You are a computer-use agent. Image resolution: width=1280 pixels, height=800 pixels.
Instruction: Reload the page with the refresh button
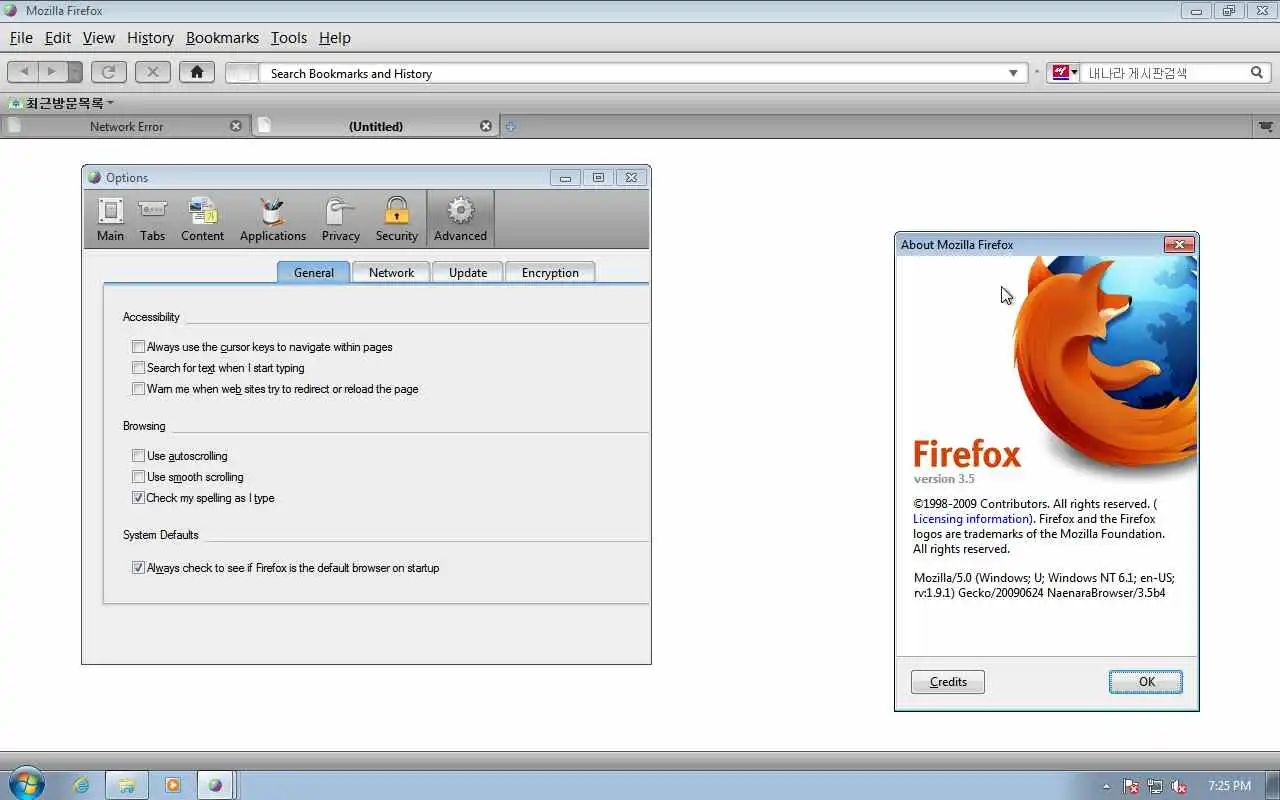[108, 72]
